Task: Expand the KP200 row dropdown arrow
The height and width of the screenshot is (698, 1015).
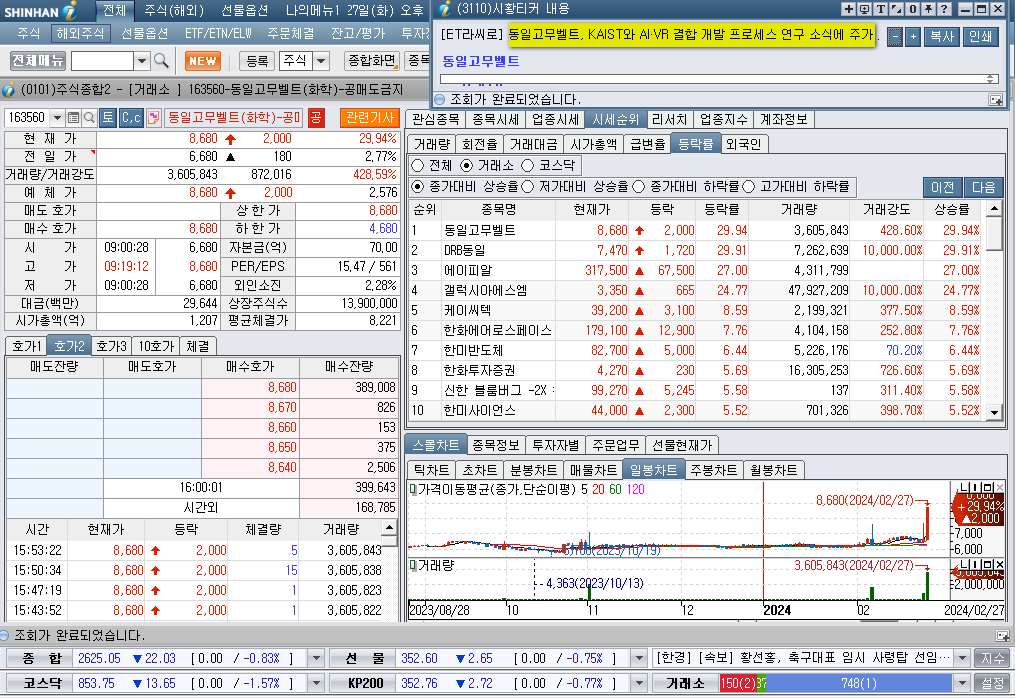Action: pos(639,683)
